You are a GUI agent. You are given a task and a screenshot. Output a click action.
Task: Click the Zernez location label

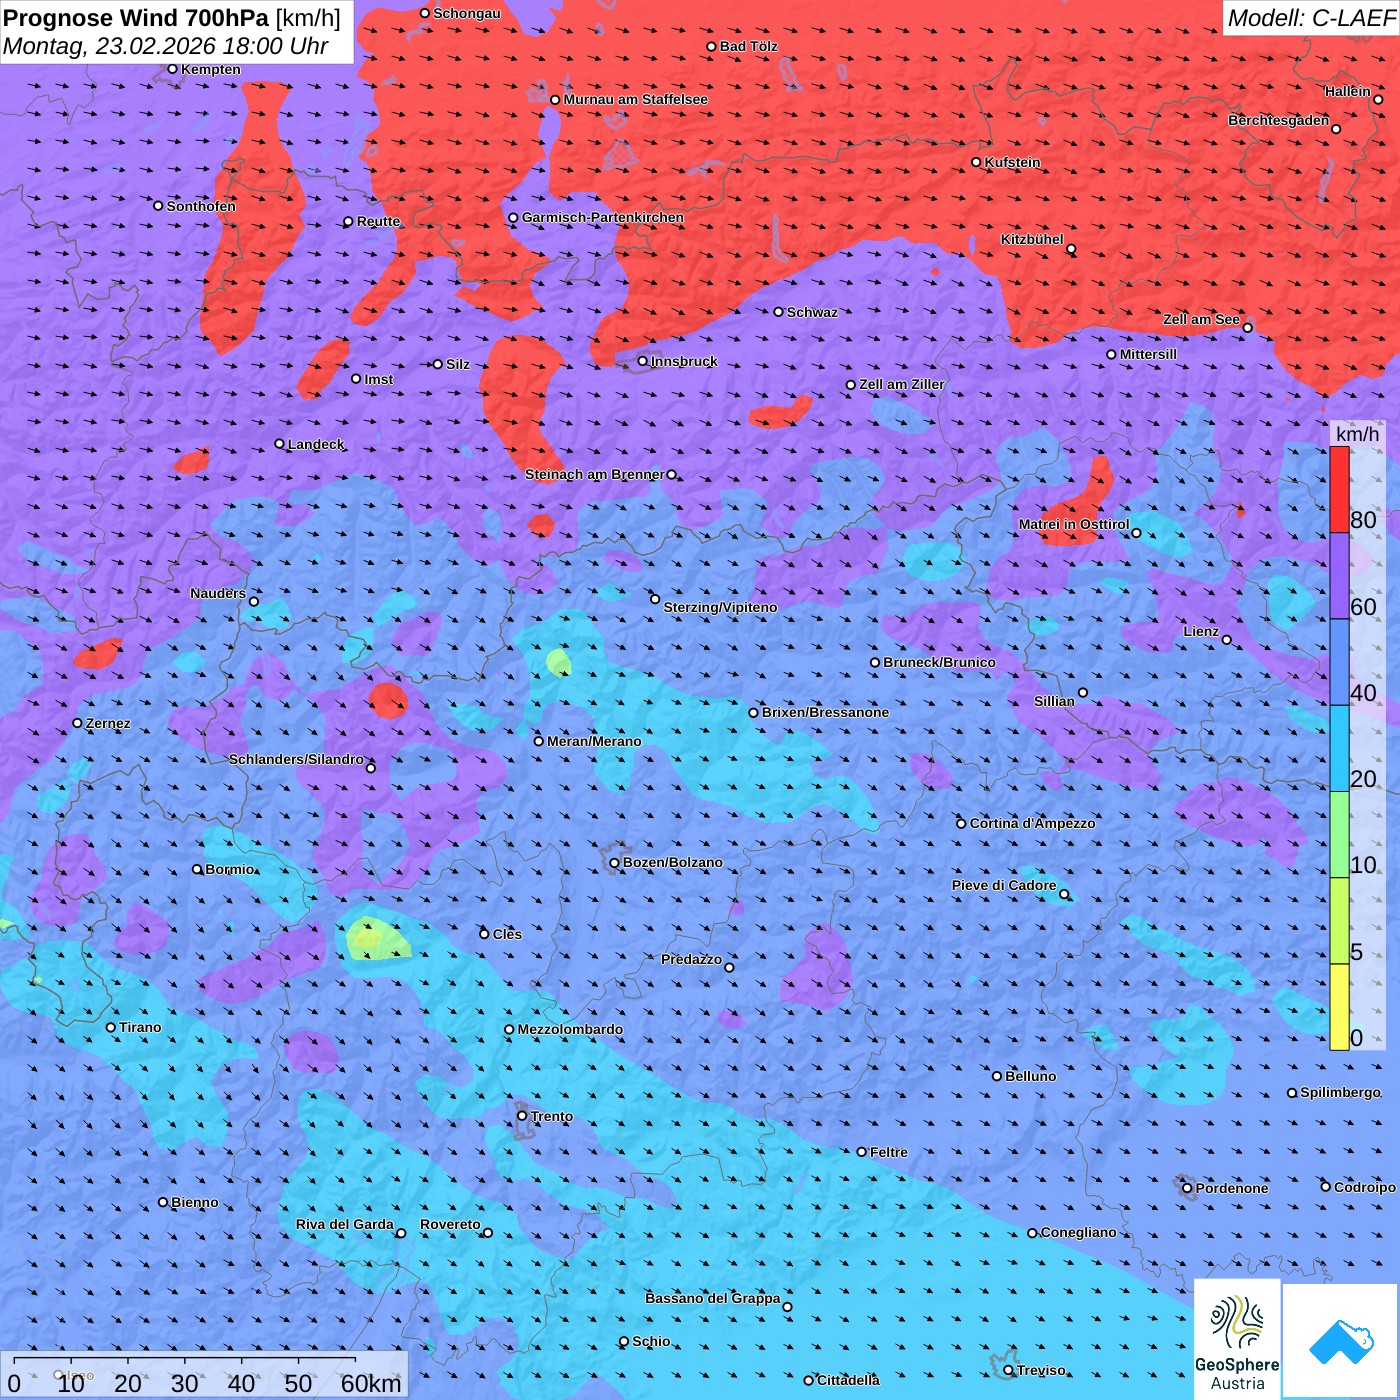coord(108,723)
